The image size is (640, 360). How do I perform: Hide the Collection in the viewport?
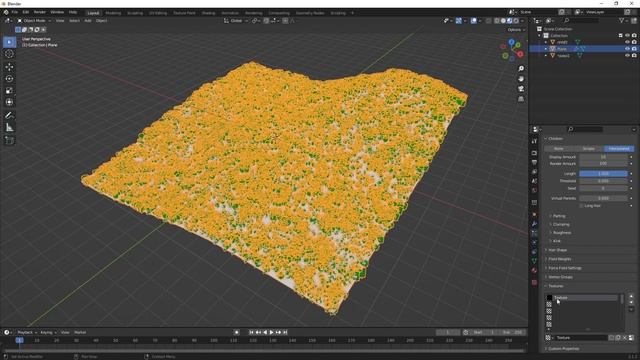627,36
